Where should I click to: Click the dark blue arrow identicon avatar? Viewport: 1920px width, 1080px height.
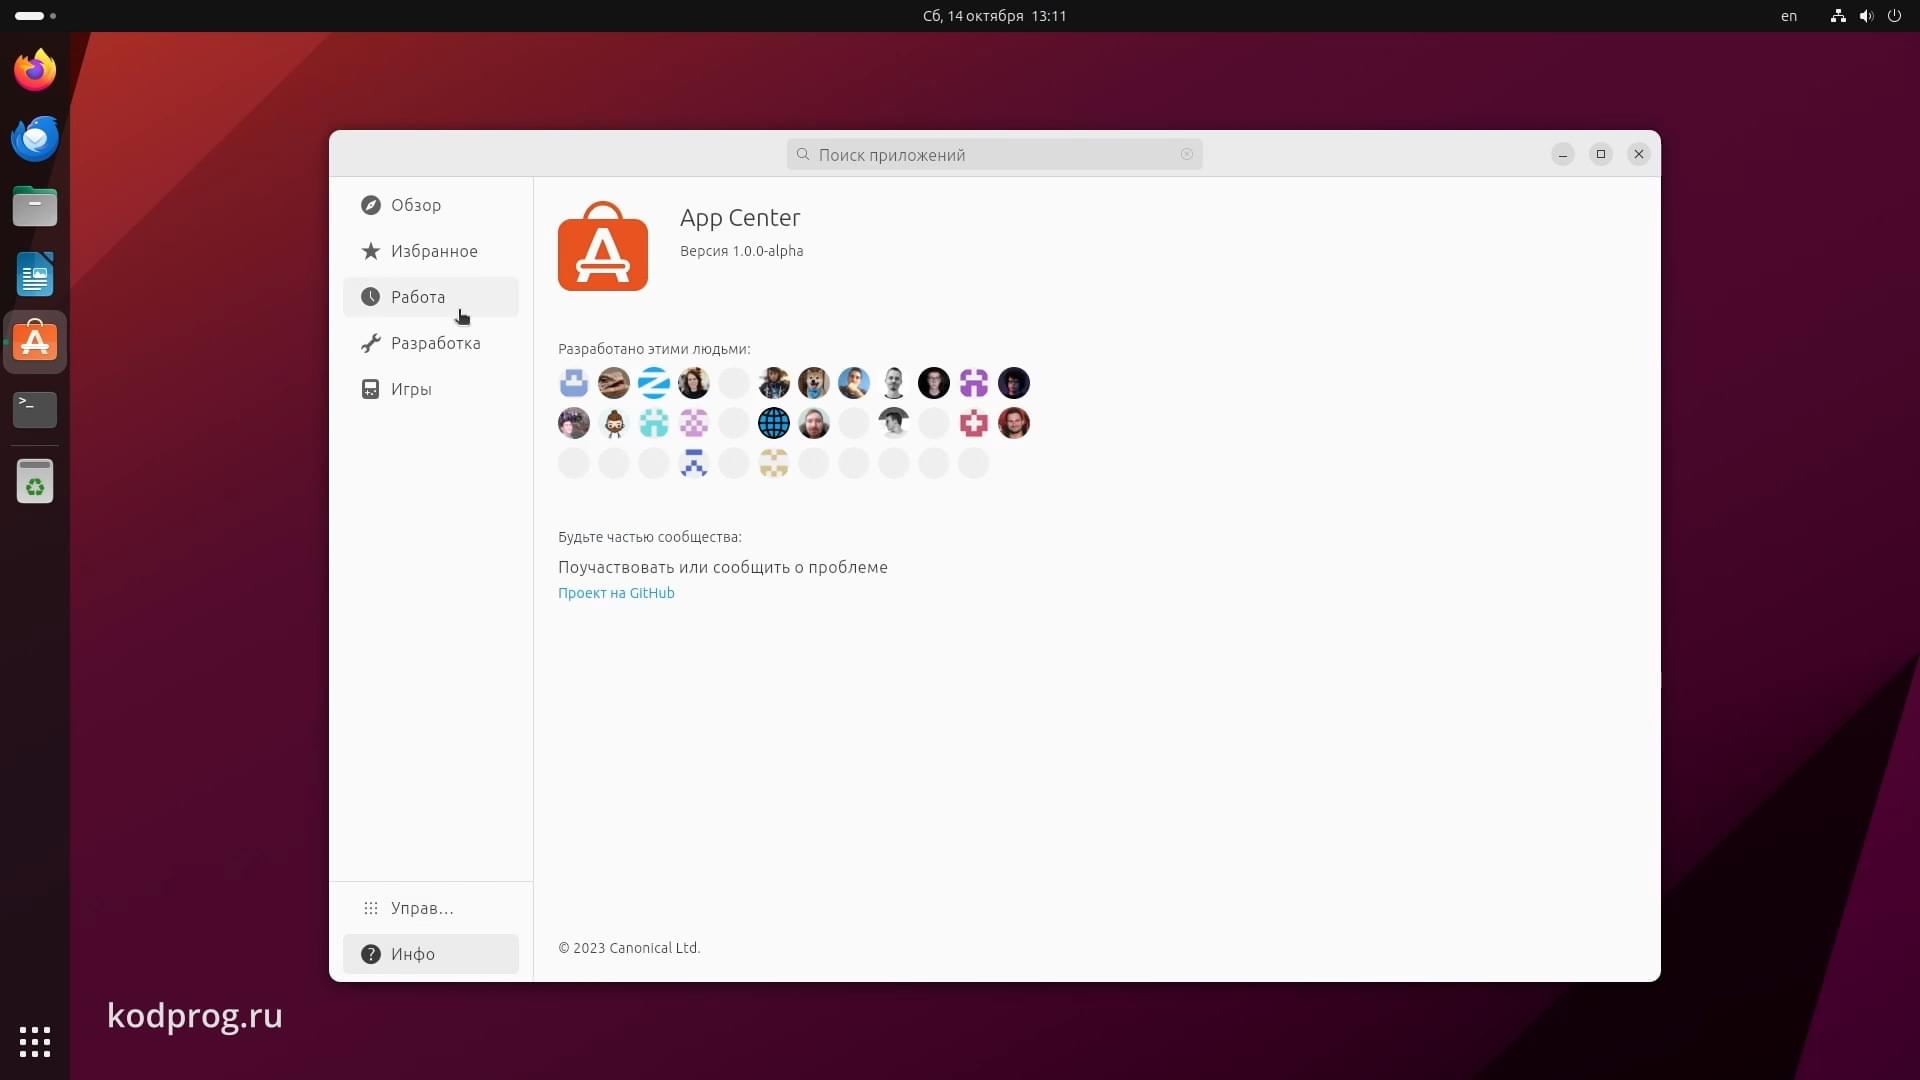pos(694,463)
